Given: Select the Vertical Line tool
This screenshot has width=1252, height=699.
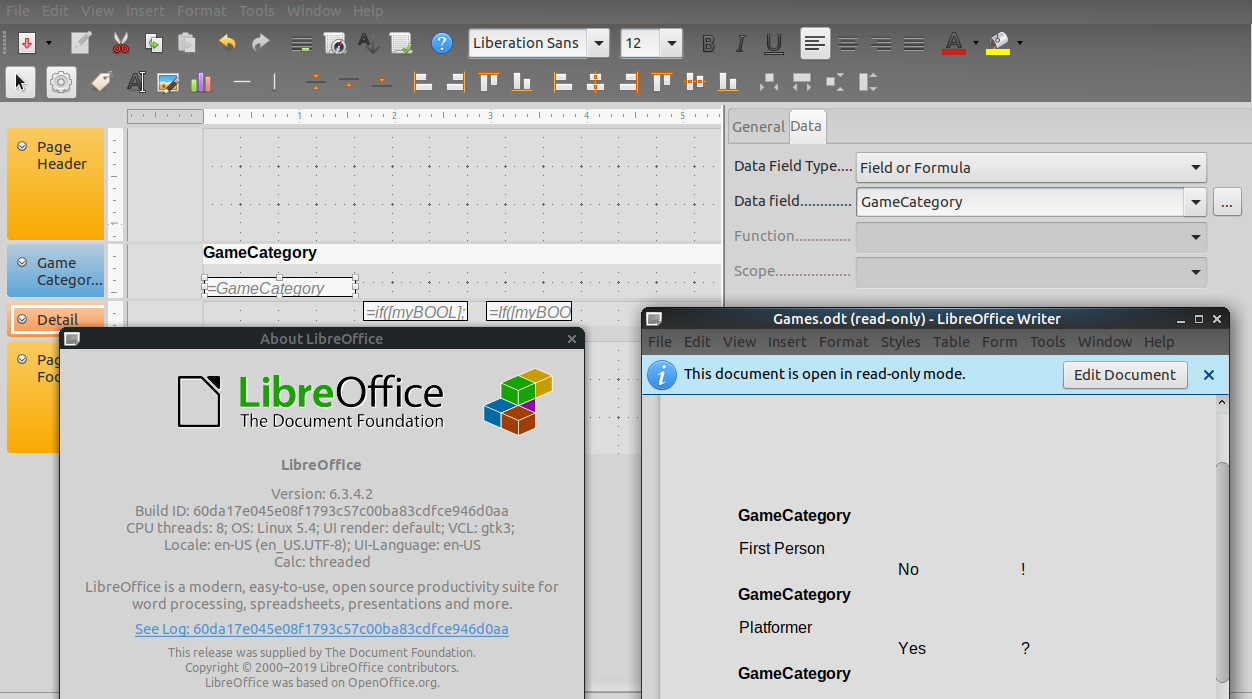Looking at the screenshot, I should [275, 82].
